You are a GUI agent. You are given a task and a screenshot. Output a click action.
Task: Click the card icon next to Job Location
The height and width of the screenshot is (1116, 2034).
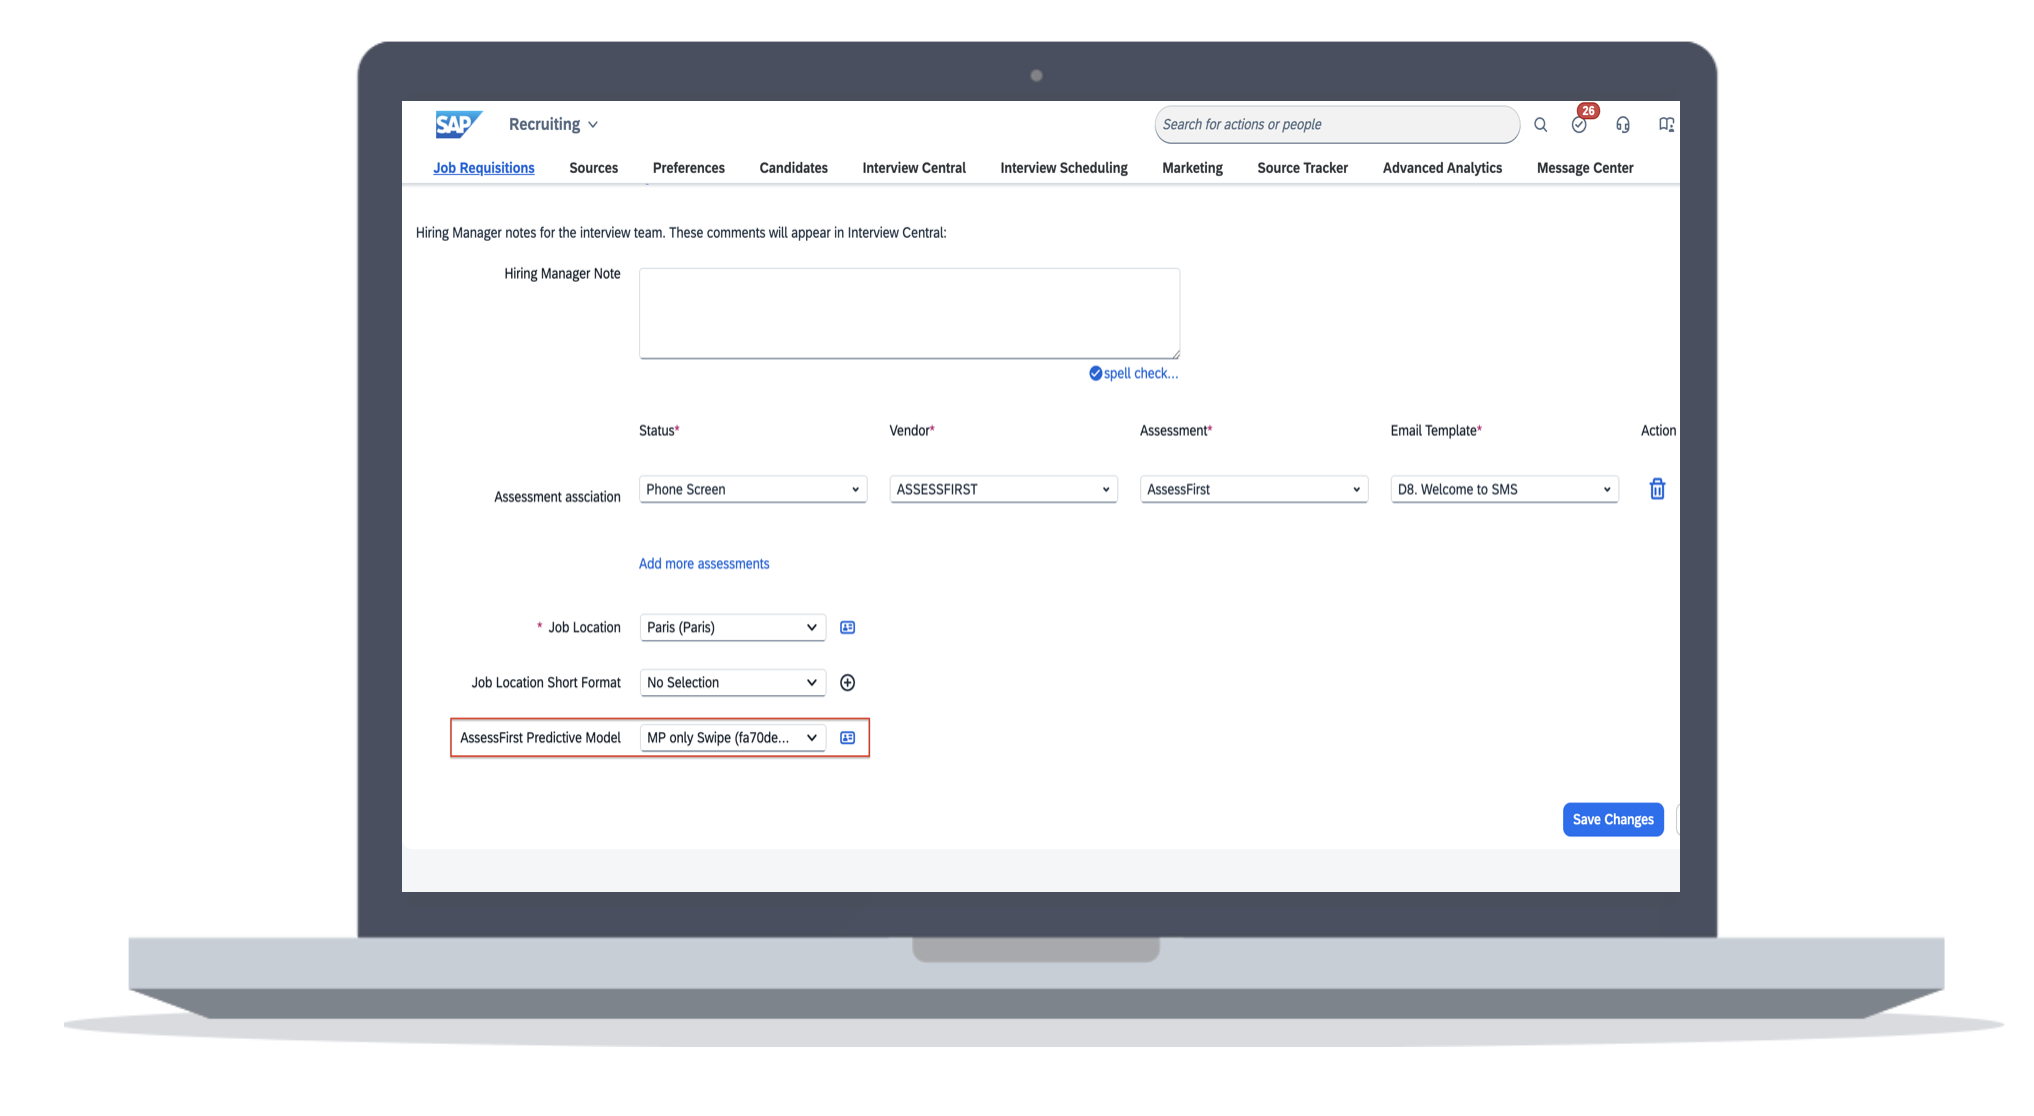(847, 628)
